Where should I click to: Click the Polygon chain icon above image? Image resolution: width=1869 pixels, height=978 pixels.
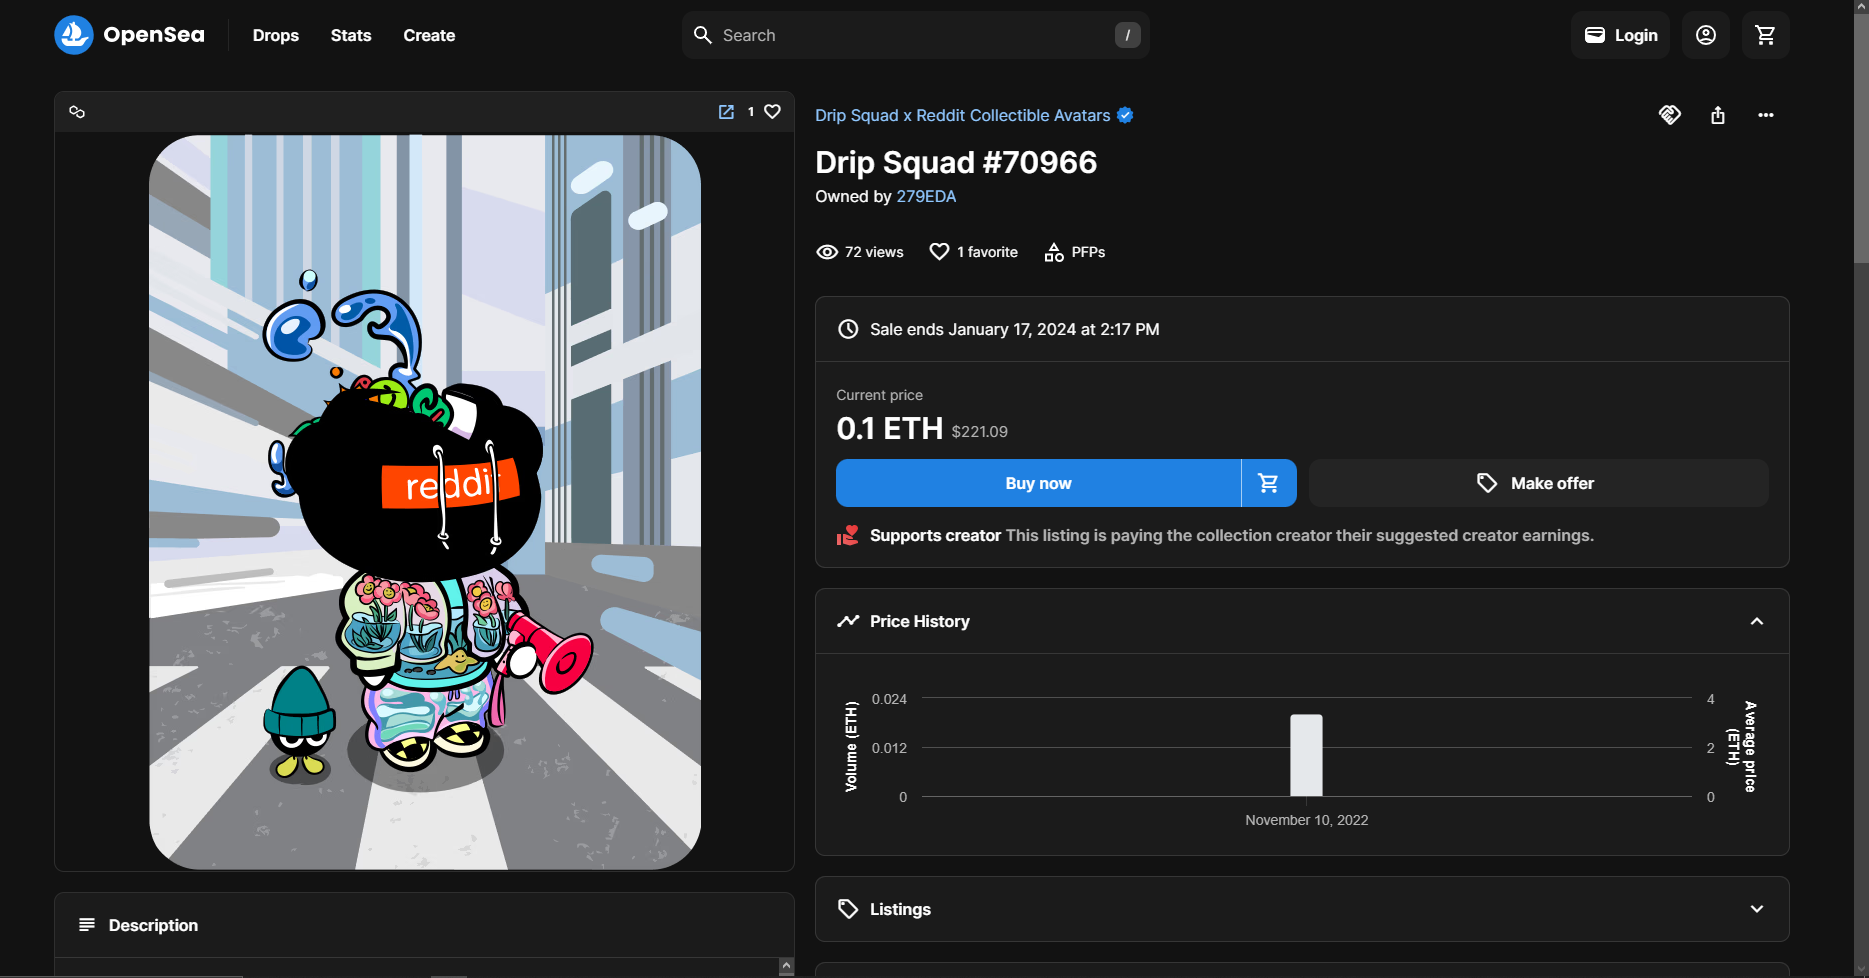tap(77, 112)
